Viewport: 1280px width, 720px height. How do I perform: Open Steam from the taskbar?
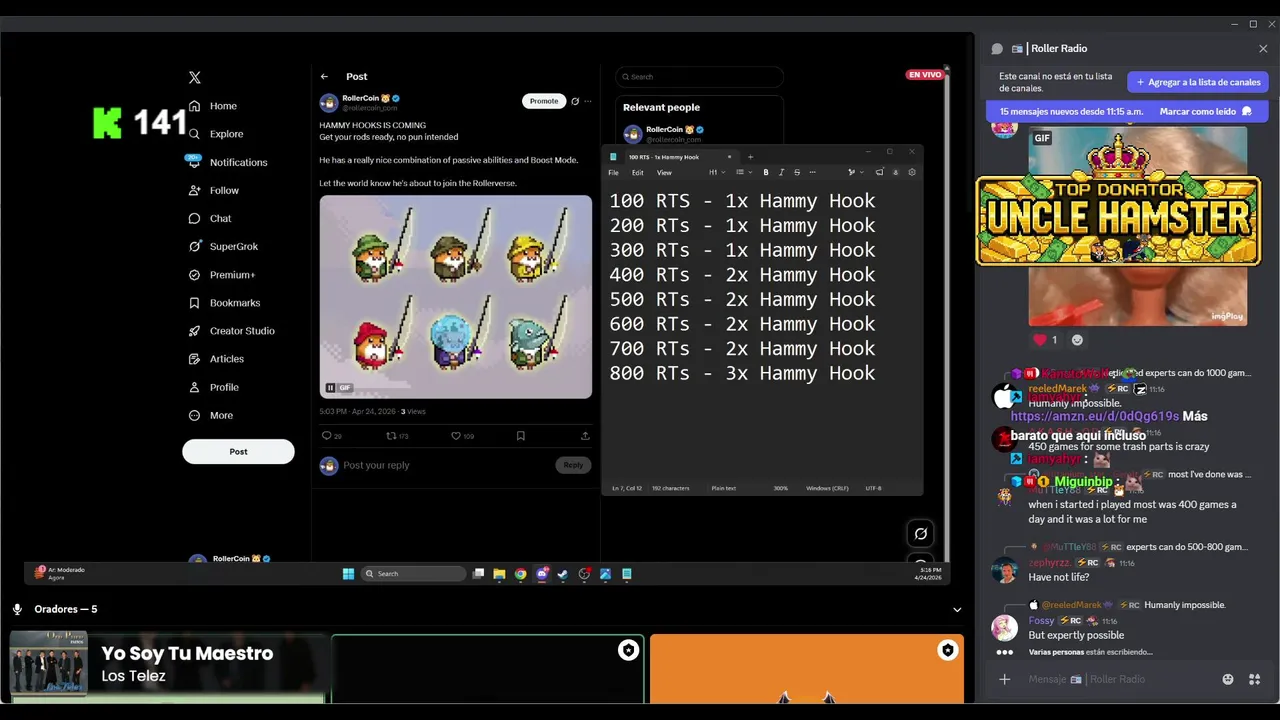coord(563,574)
